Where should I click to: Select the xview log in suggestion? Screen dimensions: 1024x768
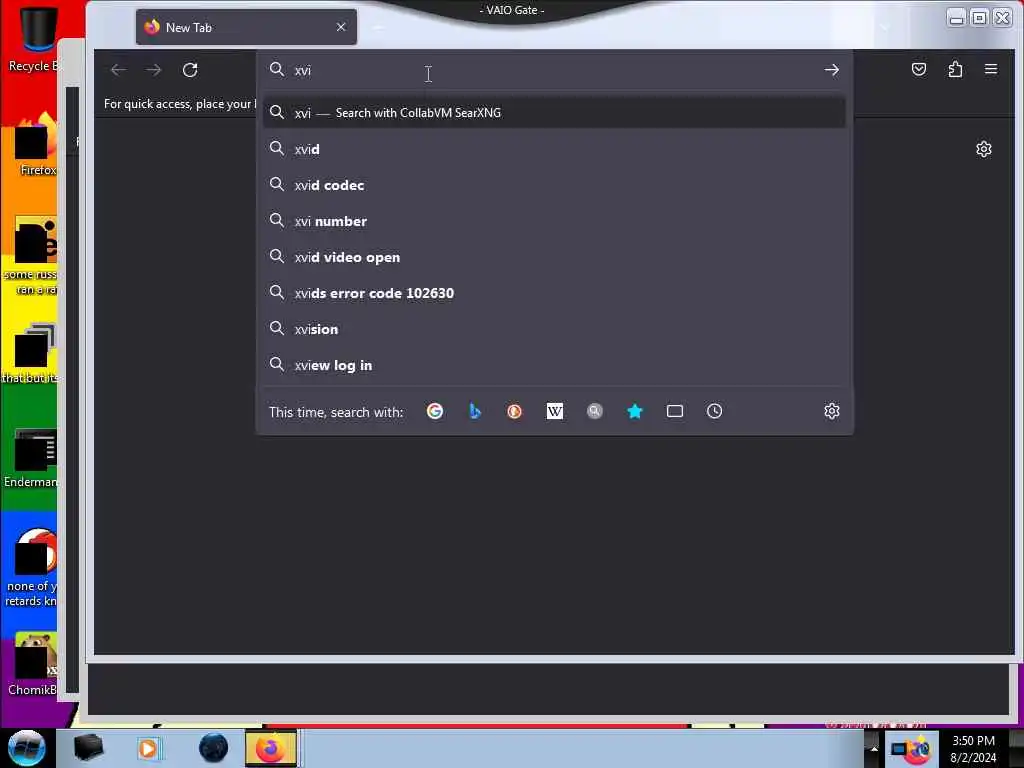554,365
